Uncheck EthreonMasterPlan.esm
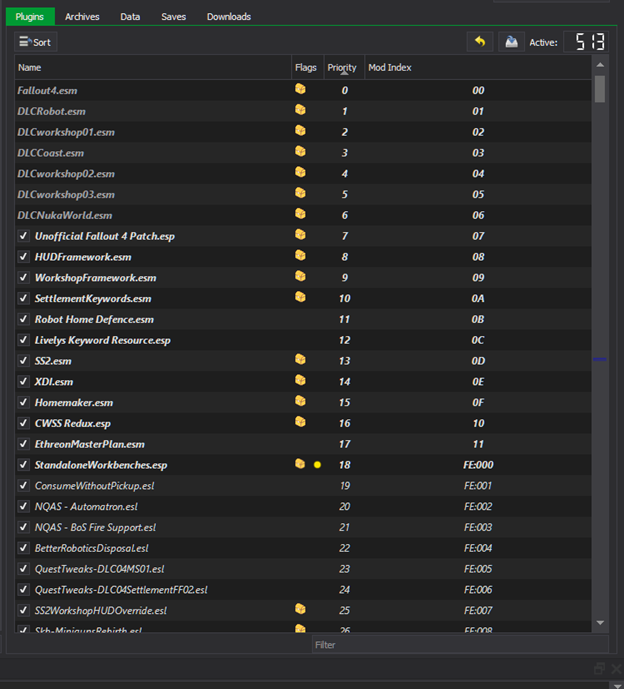 [x=23, y=444]
